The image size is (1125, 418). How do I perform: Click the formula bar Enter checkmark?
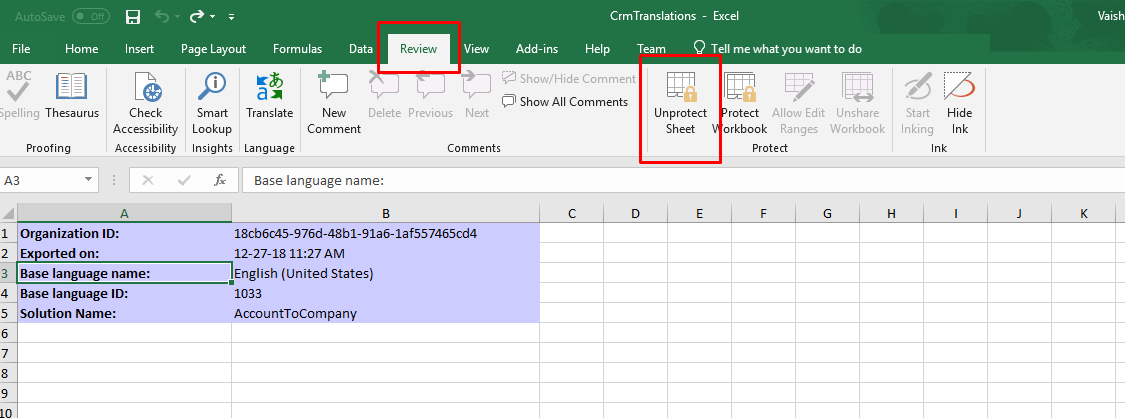tap(184, 181)
